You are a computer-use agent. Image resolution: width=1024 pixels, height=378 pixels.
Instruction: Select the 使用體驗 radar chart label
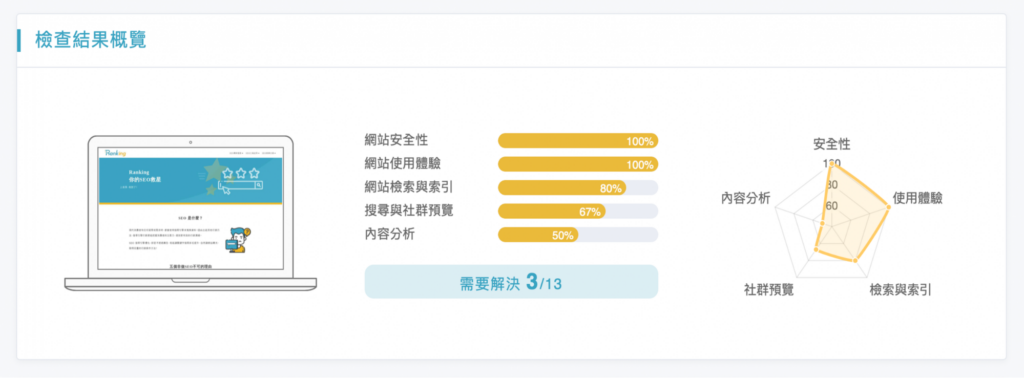(918, 198)
